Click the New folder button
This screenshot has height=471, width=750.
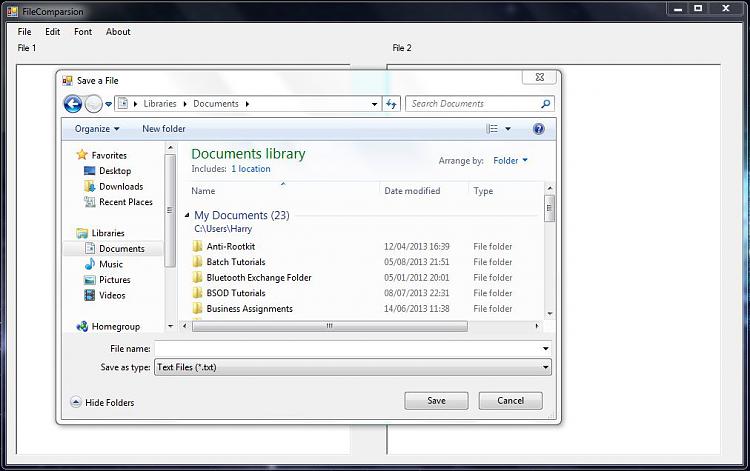pos(164,129)
